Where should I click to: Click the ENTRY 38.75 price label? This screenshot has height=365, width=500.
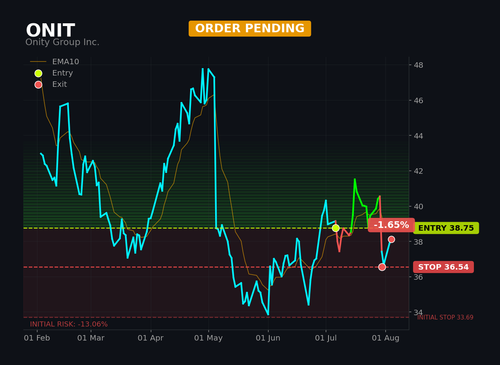(x=446, y=228)
